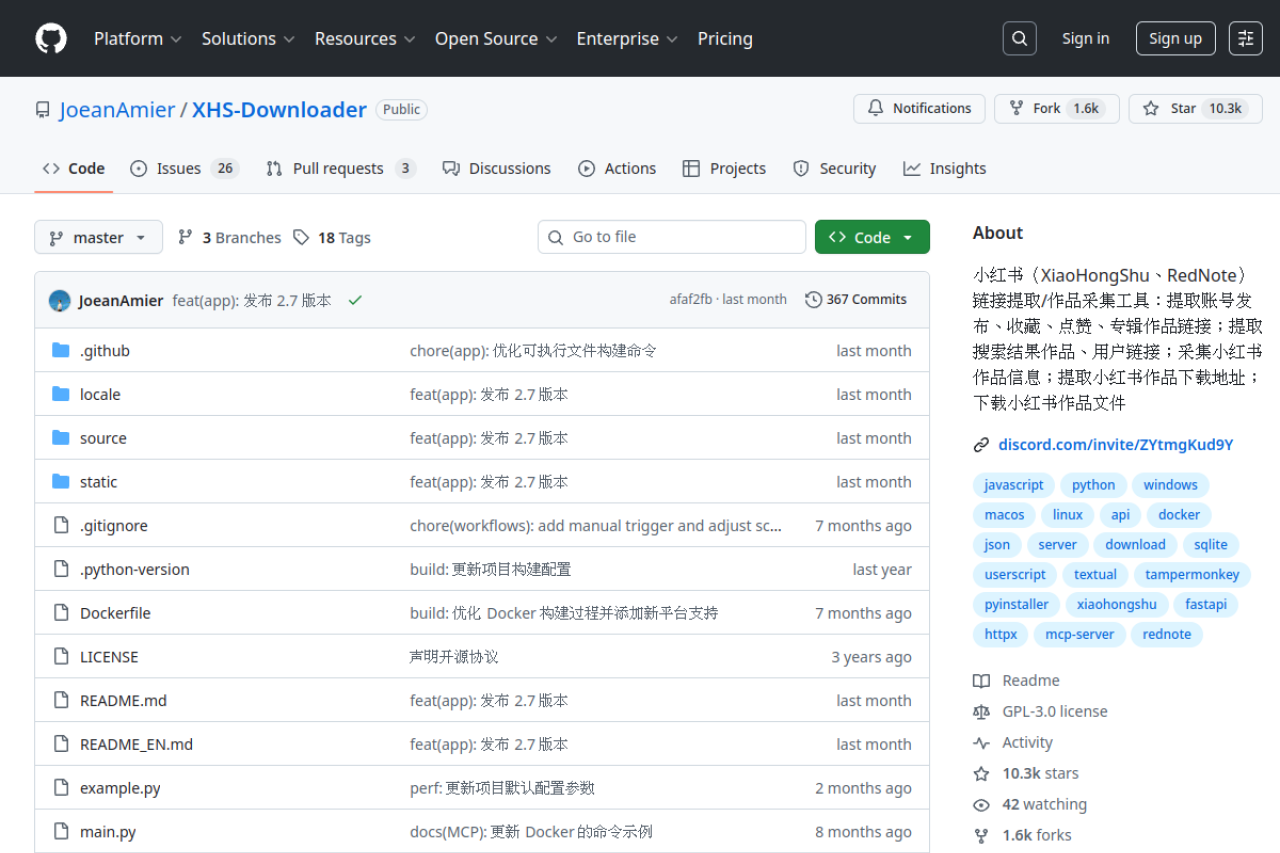Expand the Resources menu chevron
Viewport: 1280px width, 853px height.
click(x=410, y=39)
